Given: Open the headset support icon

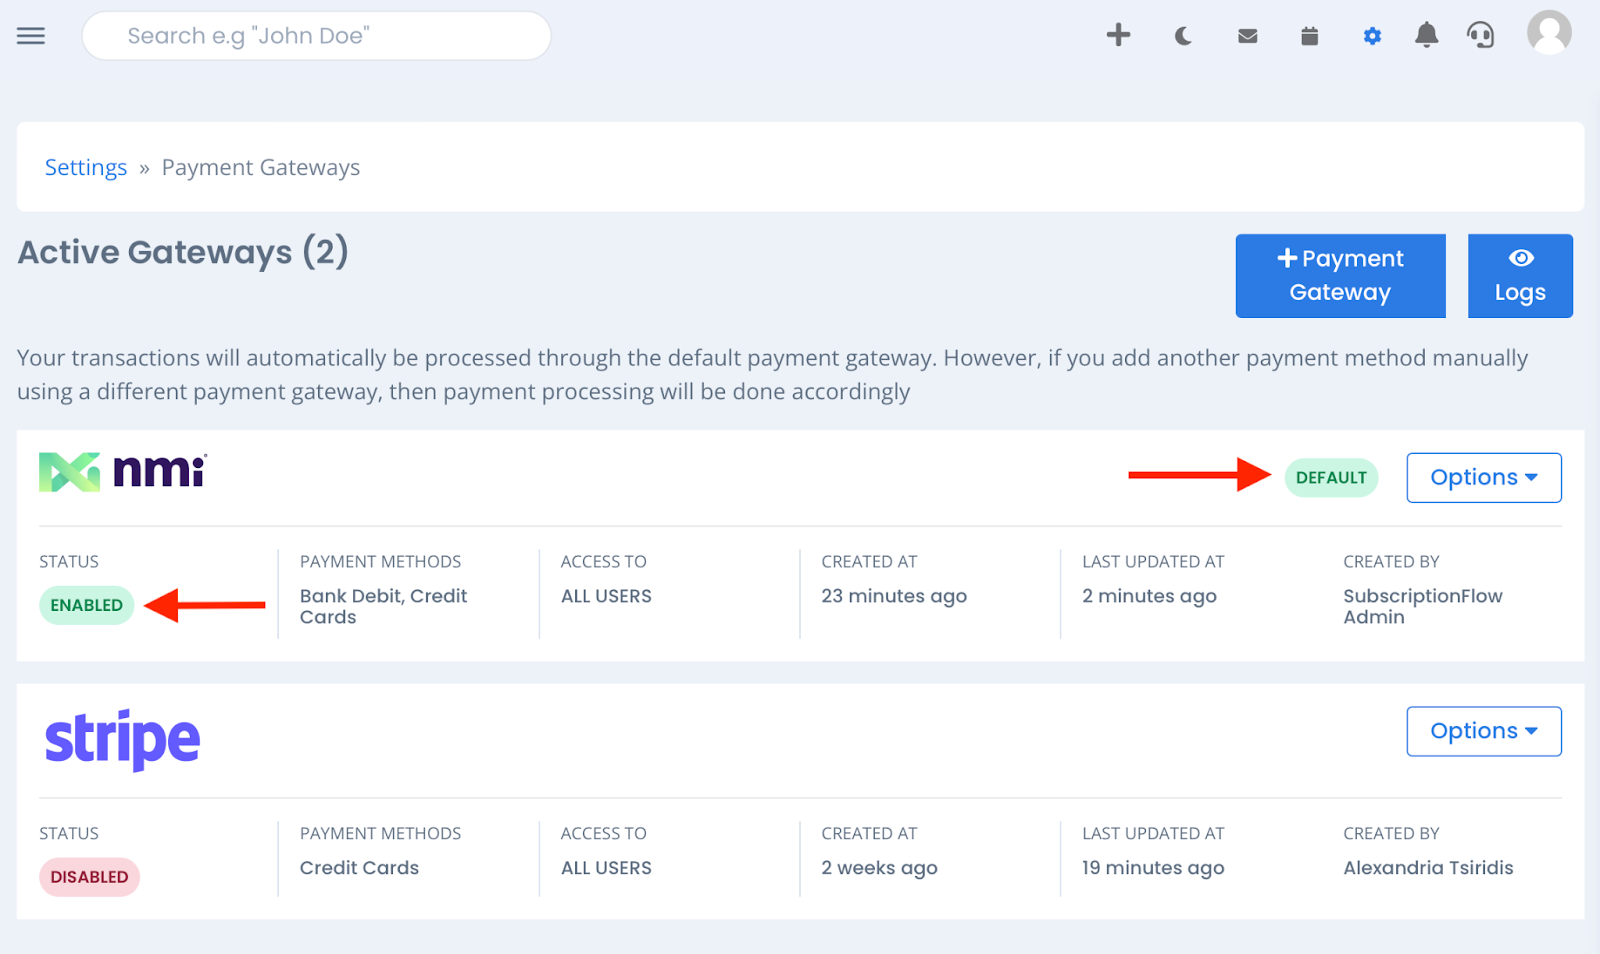Looking at the screenshot, I should point(1480,36).
